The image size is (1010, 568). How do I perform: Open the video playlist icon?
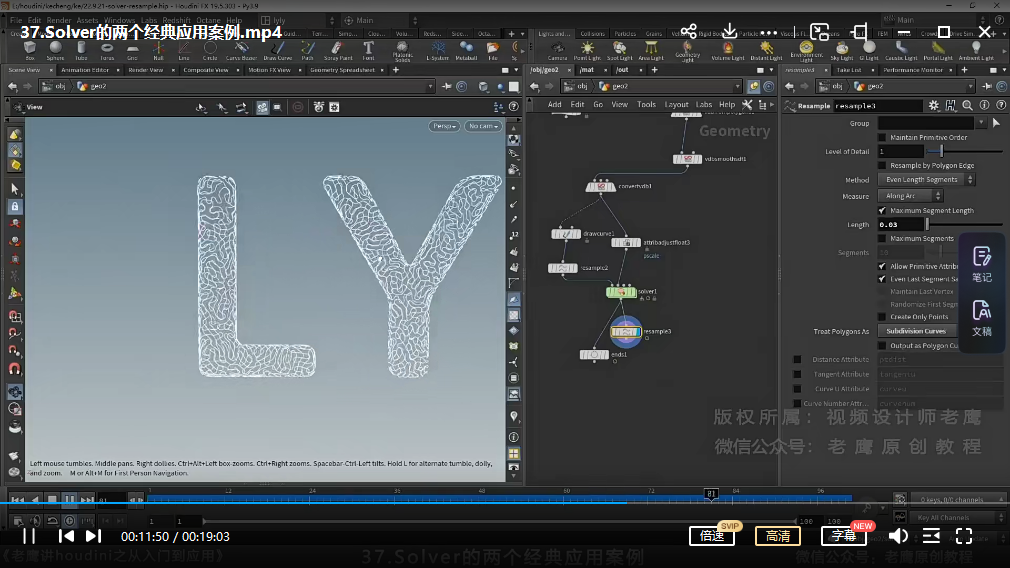931,536
